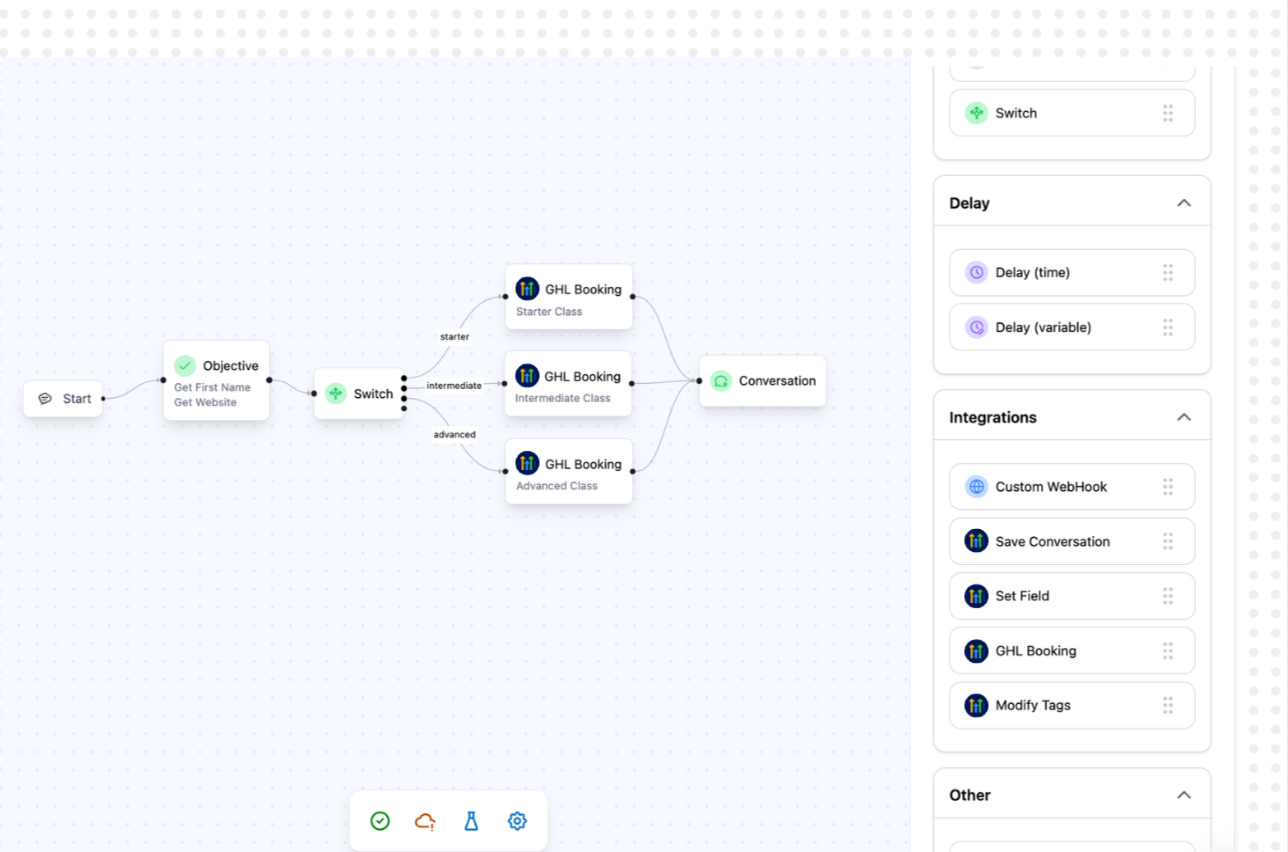Click the GHL icon on Advanced Class node

(x=527, y=463)
